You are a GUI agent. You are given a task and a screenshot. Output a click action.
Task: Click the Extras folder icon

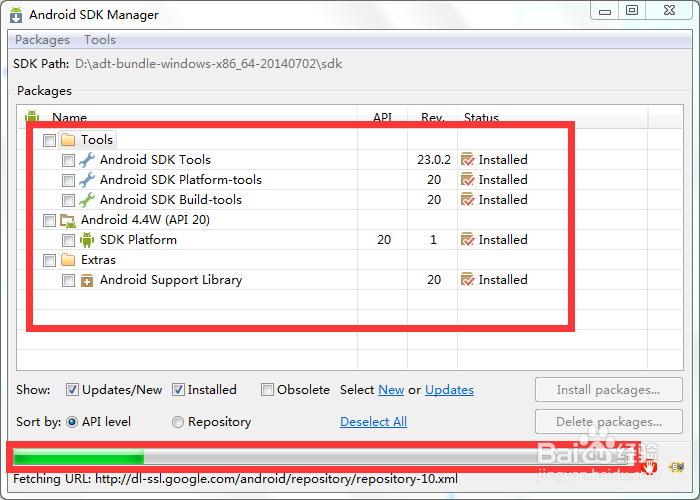click(x=68, y=260)
